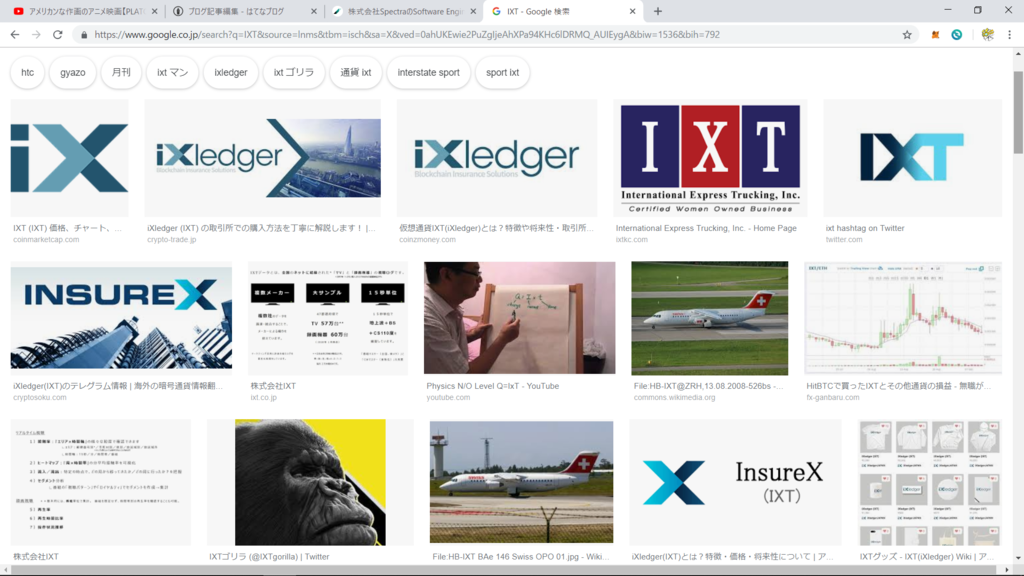Open 'Physics N/O Level Q=IxT - YouTube' link
Screen dimensions: 1024x576
tap(492, 386)
